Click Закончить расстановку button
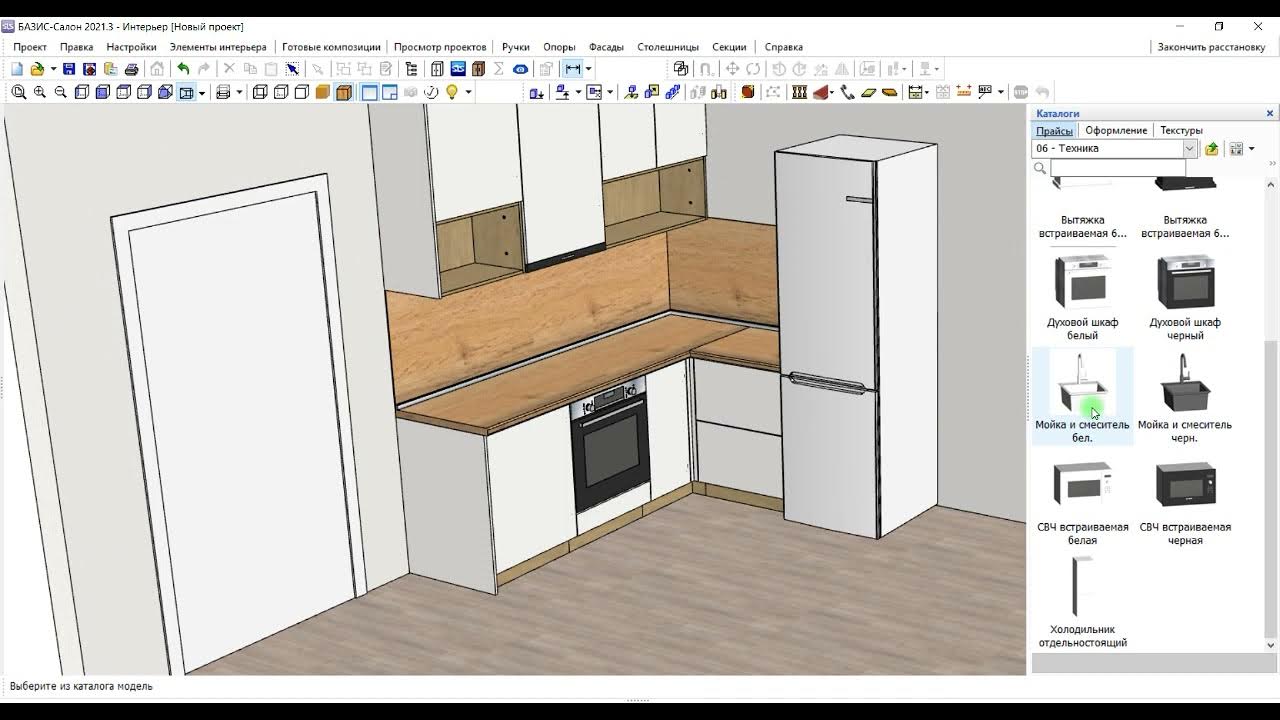 (1211, 47)
